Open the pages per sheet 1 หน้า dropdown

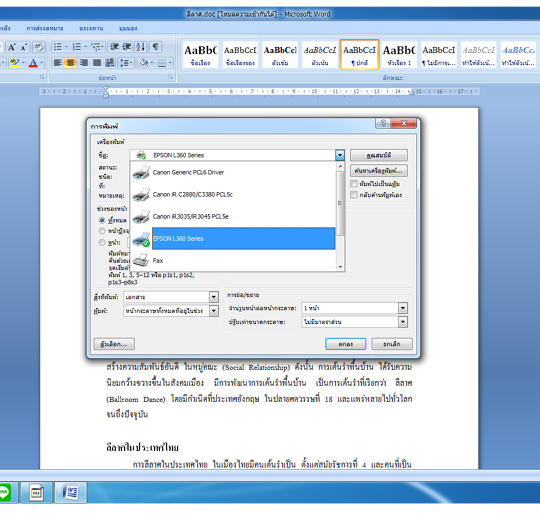[403, 308]
